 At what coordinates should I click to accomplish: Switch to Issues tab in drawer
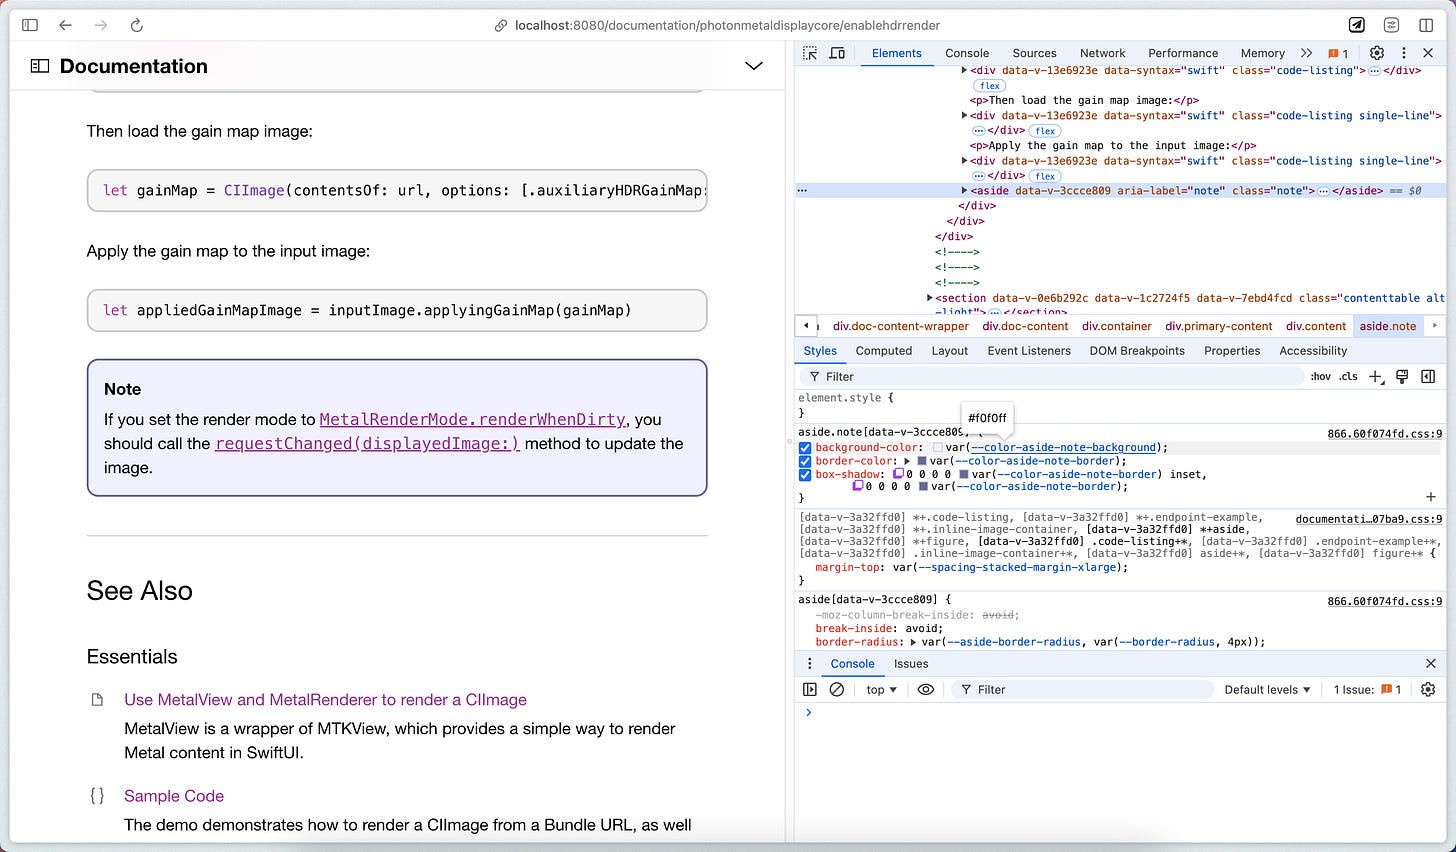point(911,664)
